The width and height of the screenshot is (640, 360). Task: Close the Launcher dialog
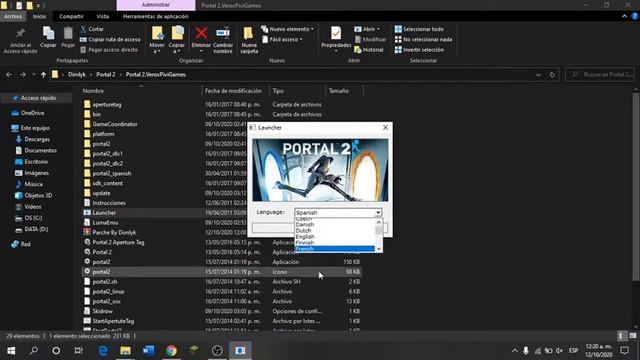[x=385, y=128]
